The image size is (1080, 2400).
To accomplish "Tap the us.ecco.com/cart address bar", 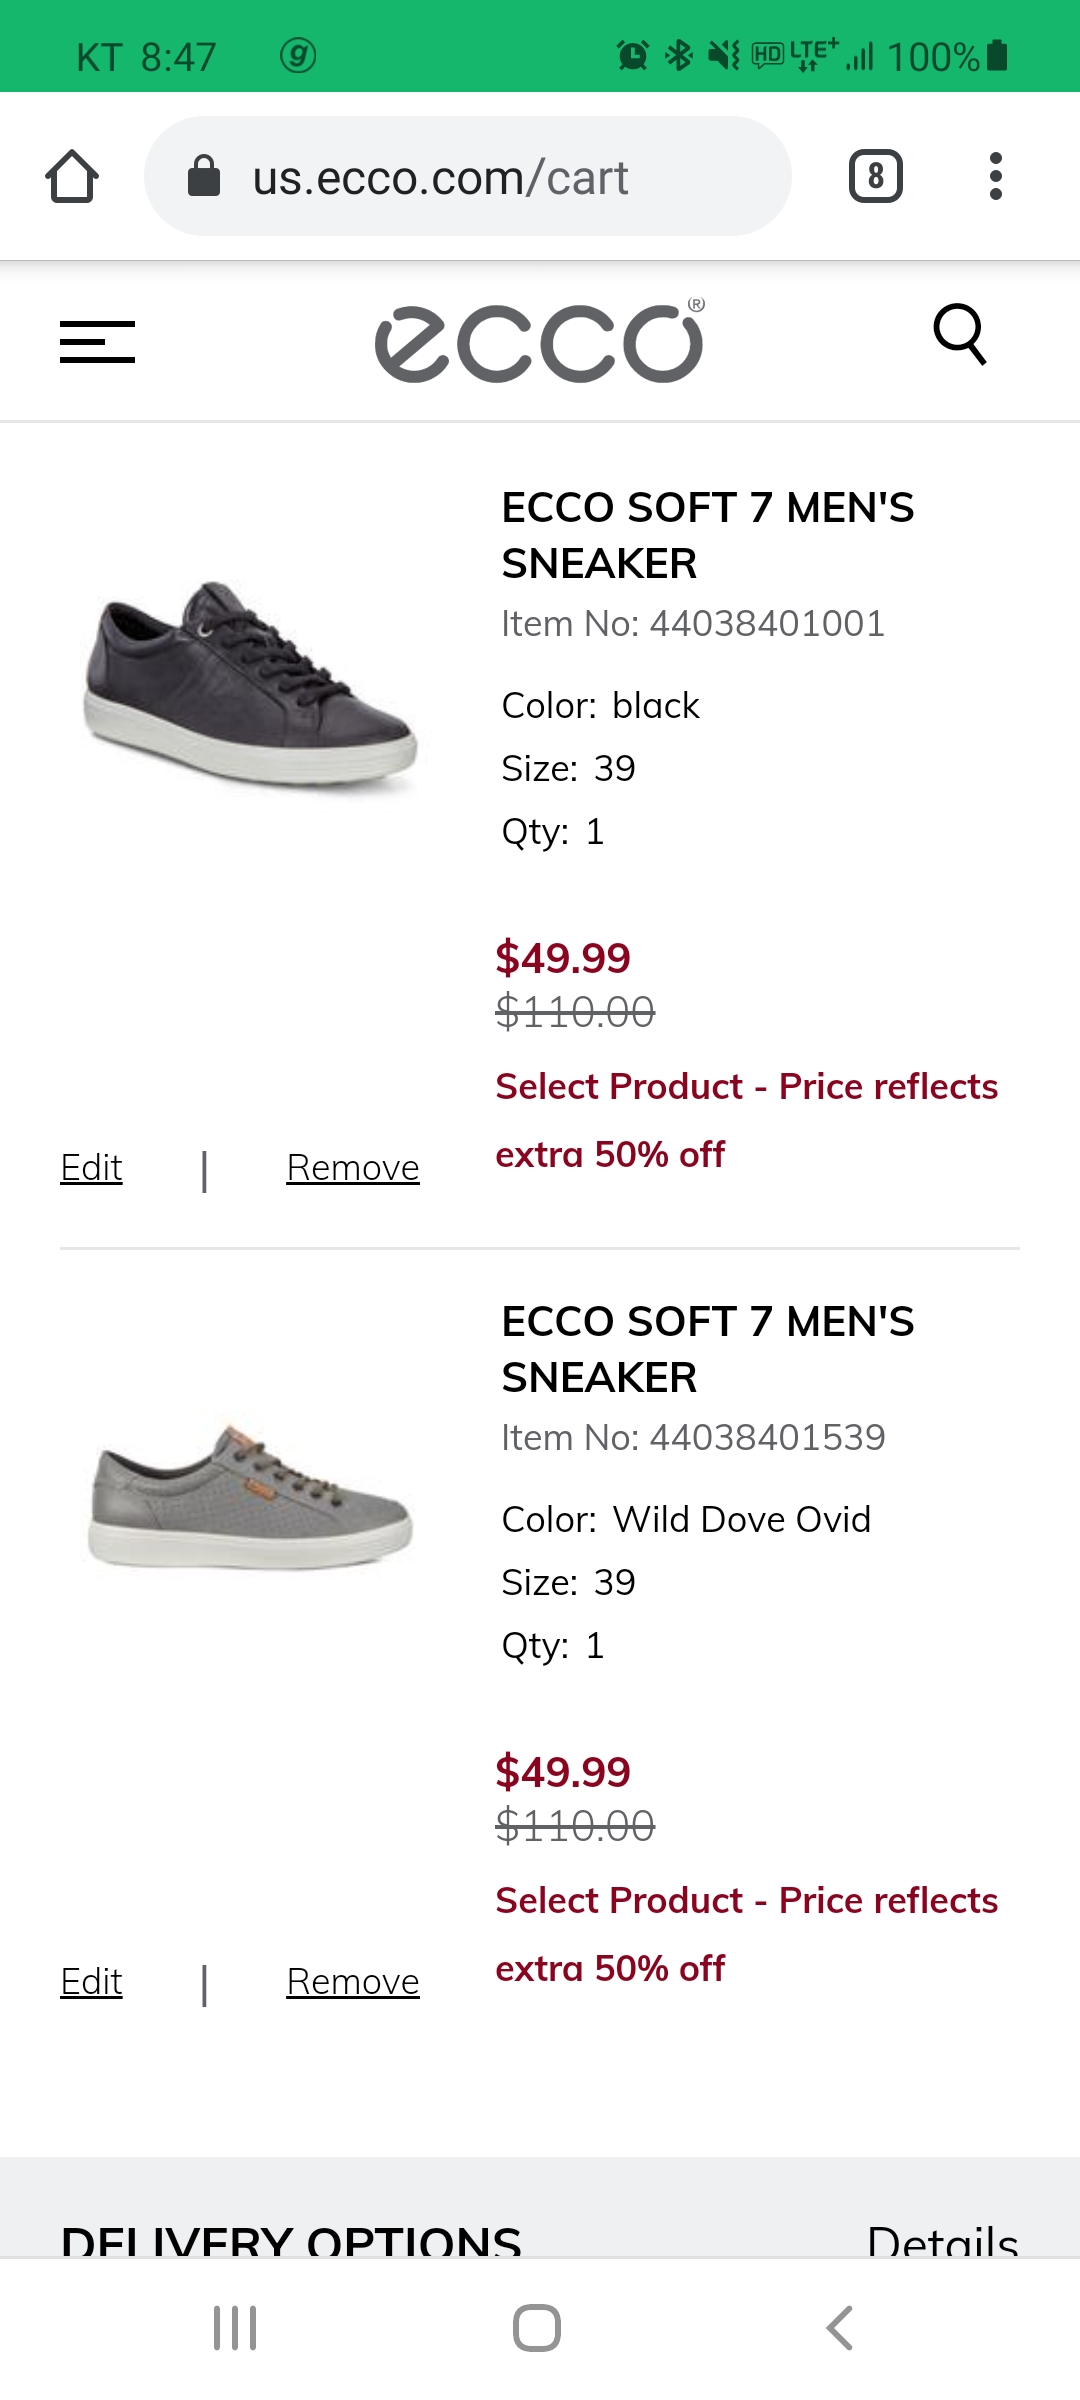I will tap(468, 177).
